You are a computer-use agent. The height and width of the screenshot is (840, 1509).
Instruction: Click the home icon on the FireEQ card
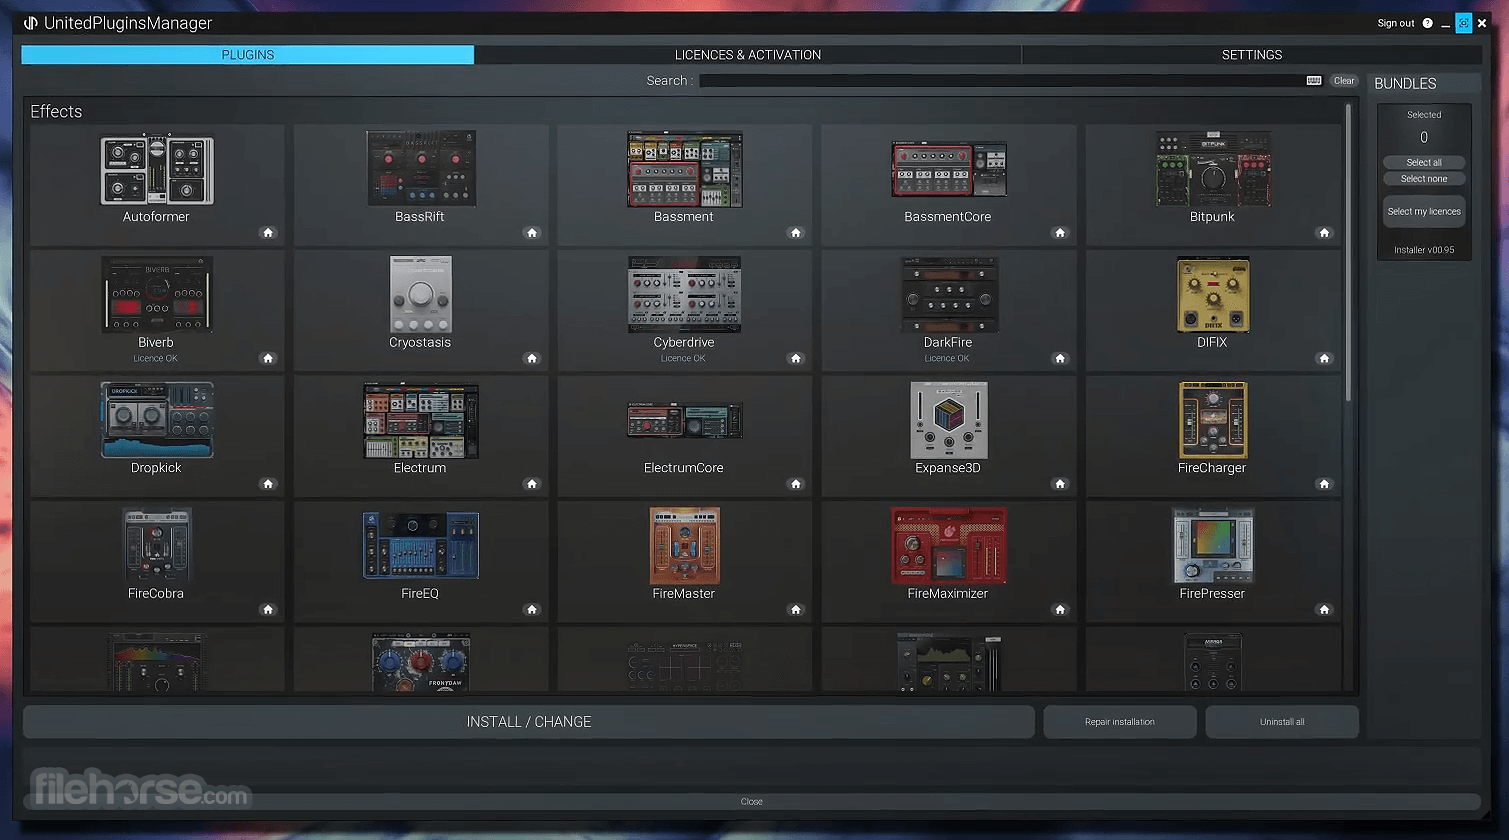point(532,609)
